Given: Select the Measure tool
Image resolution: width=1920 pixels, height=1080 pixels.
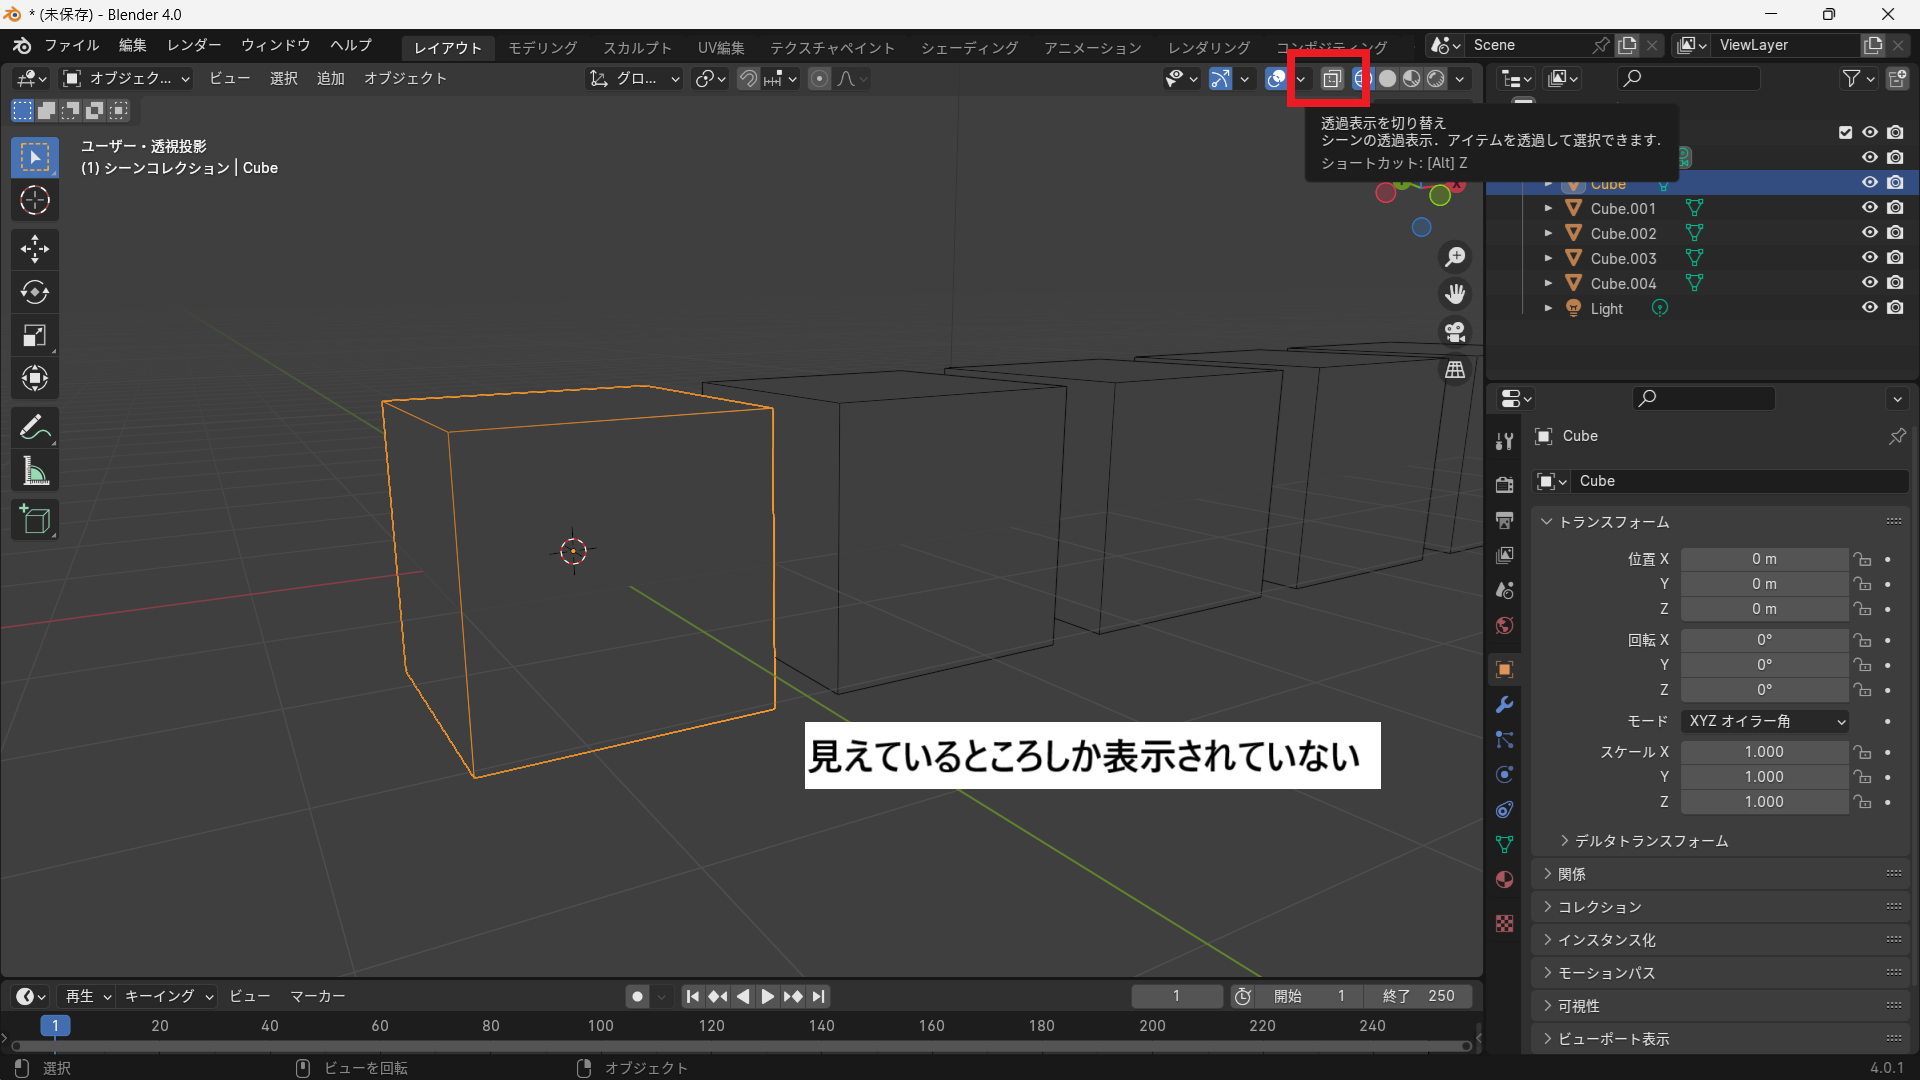Looking at the screenshot, I should [x=35, y=471].
